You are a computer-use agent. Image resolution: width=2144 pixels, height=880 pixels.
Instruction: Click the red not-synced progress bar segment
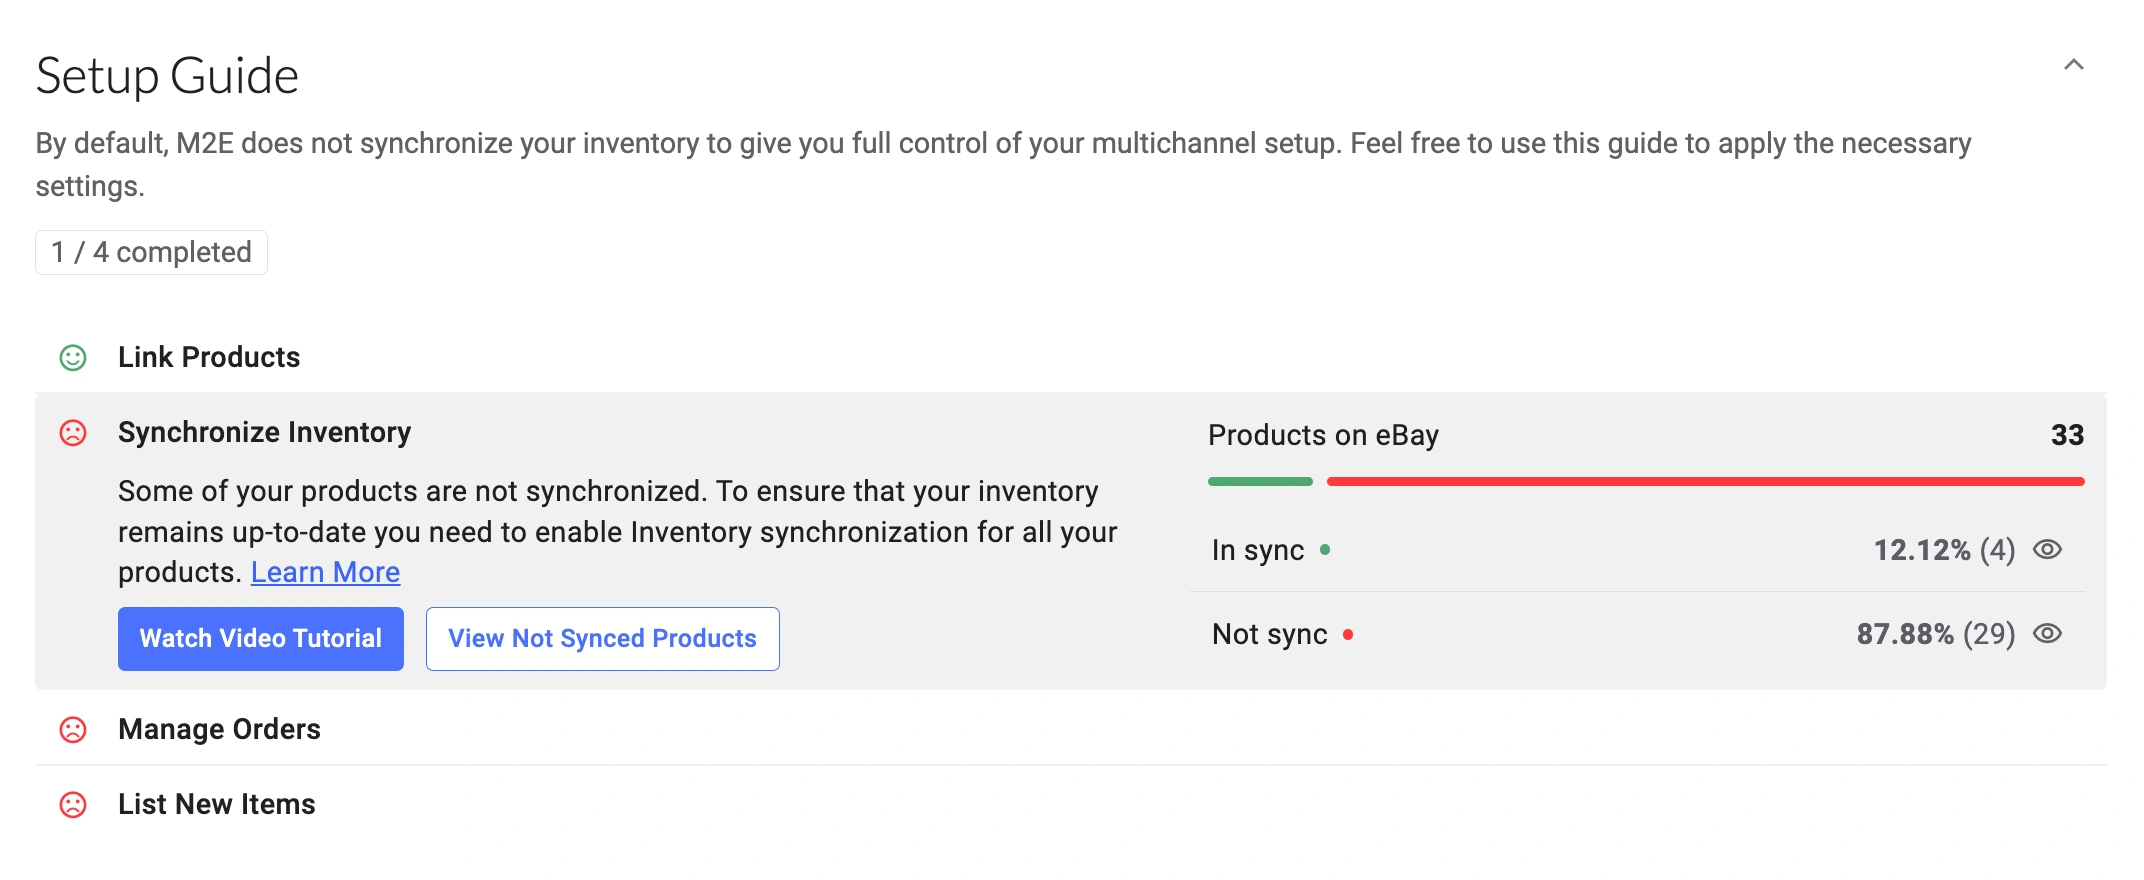(1705, 482)
